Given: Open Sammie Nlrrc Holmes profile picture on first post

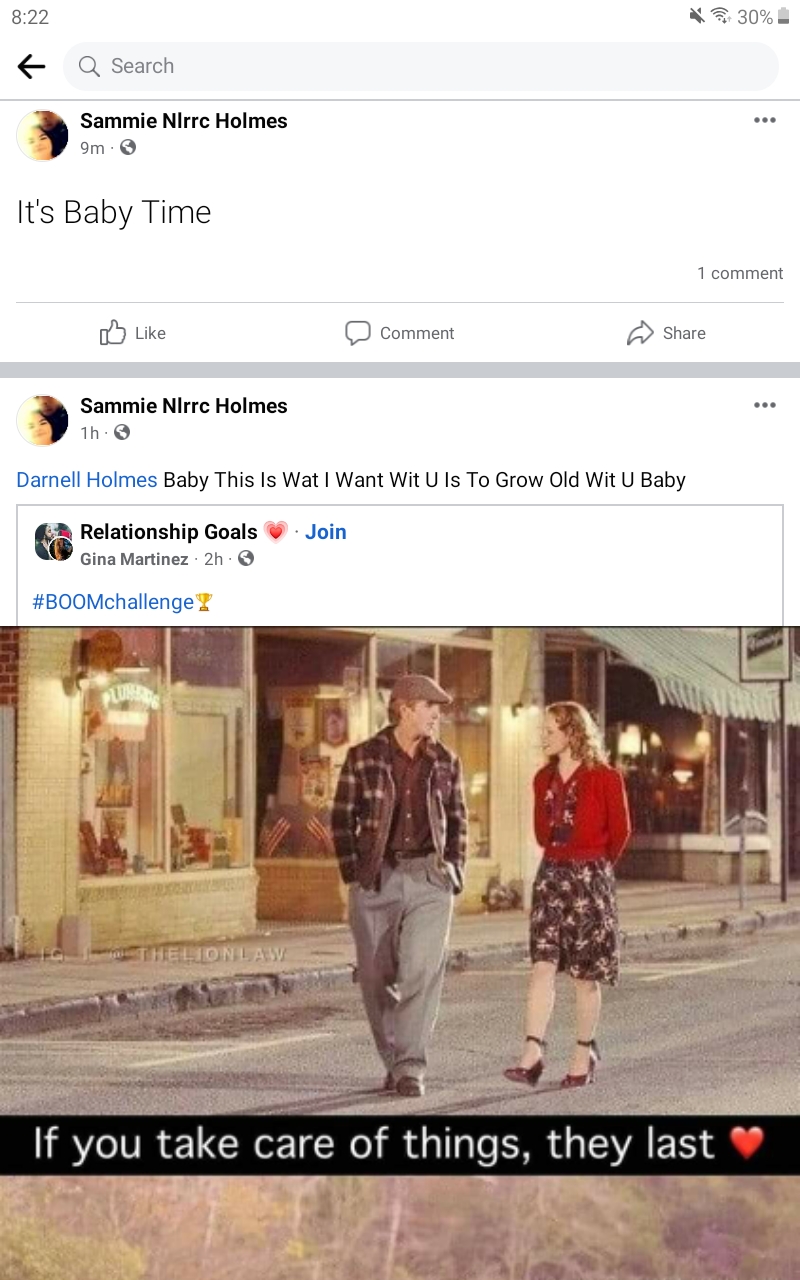Looking at the screenshot, I should pos(43,135).
